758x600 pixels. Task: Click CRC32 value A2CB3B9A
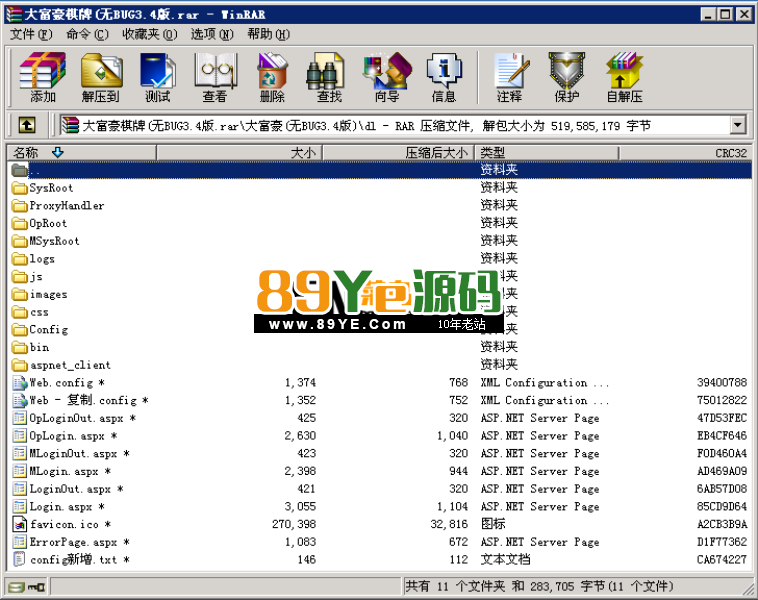tap(722, 524)
